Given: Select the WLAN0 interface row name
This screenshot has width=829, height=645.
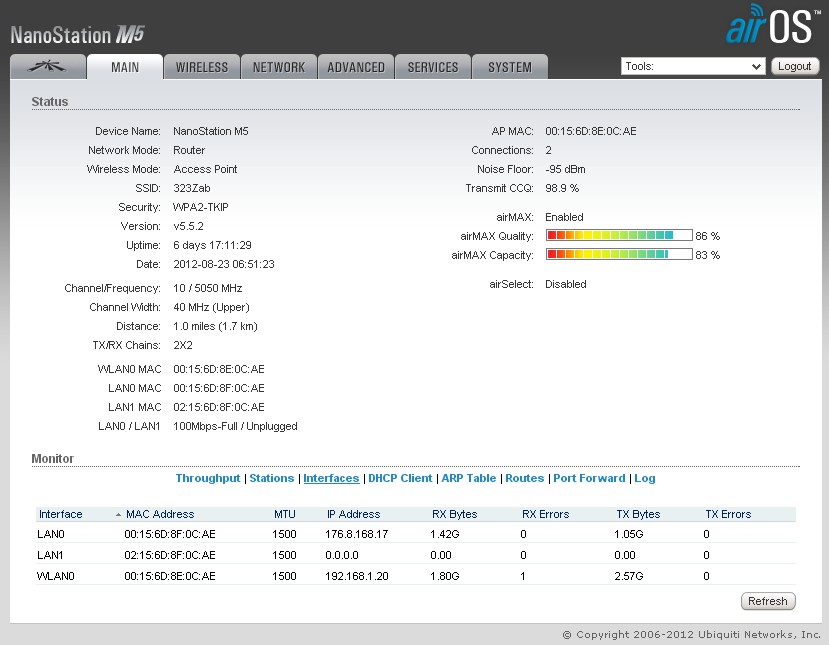Looking at the screenshot, I should 56,576.
